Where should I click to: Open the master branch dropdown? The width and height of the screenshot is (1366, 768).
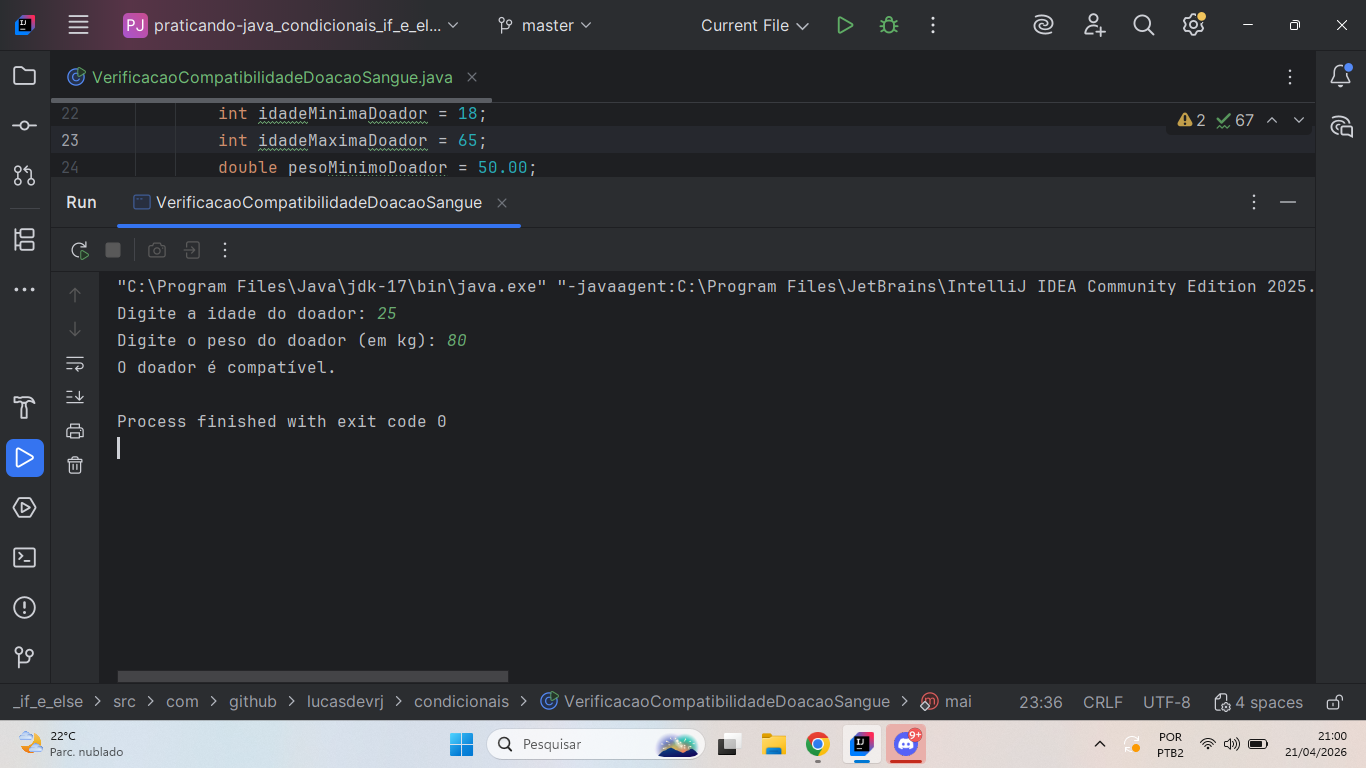click(545, 26)
